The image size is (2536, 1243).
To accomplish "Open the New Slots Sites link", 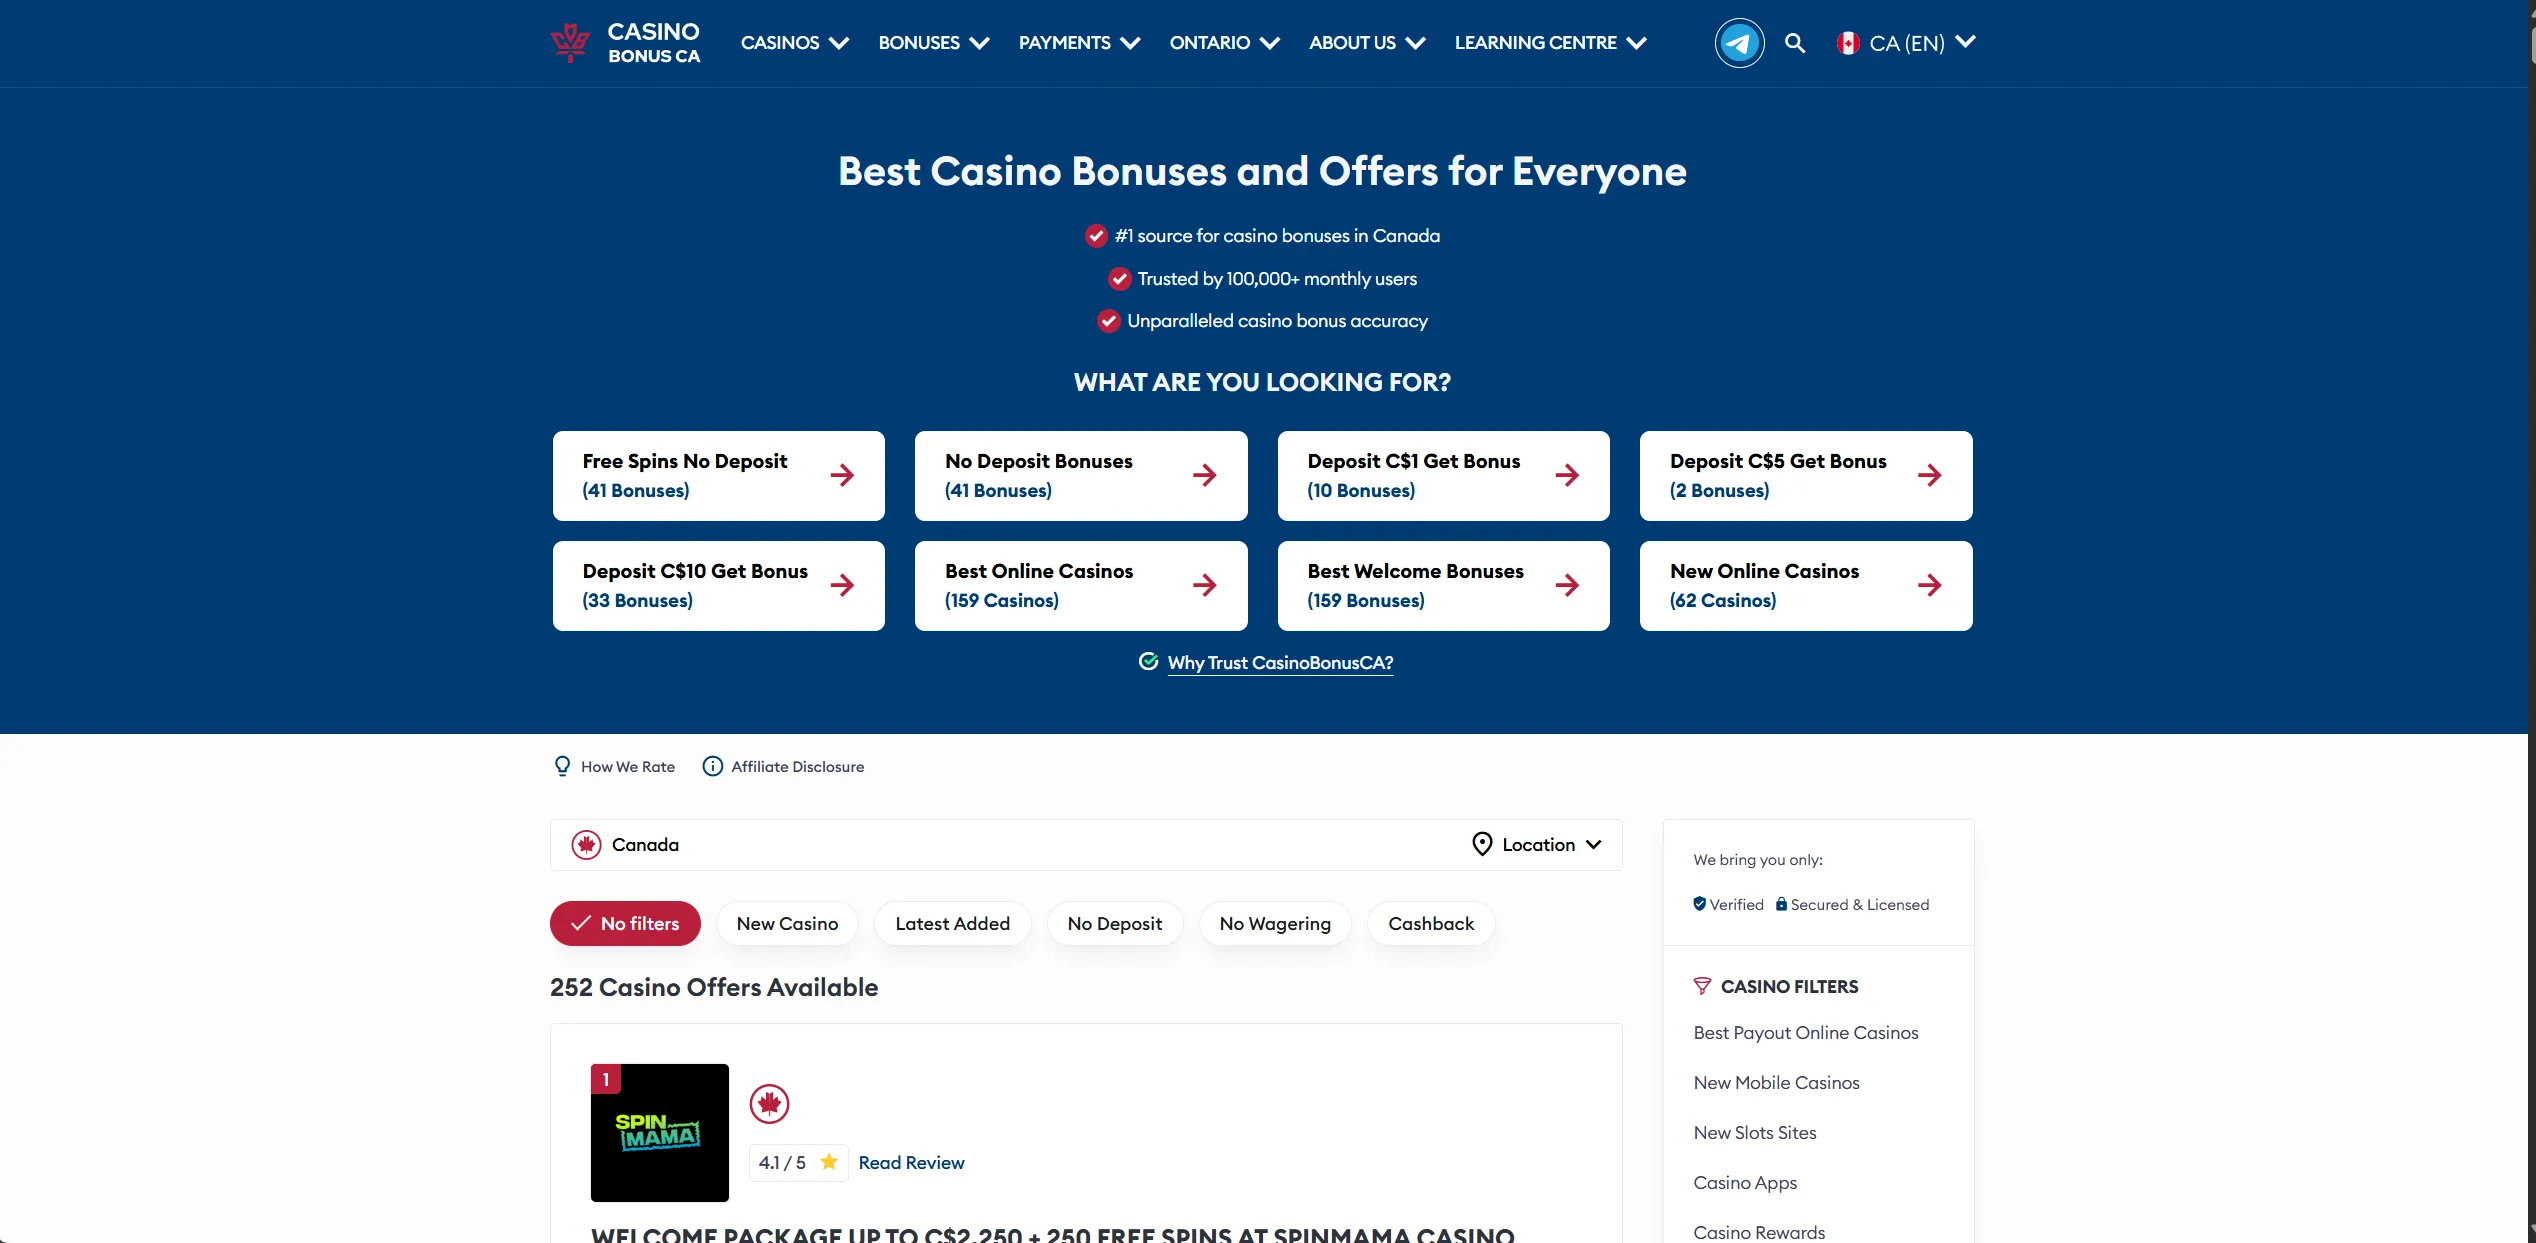I will coord(1755,1133).
